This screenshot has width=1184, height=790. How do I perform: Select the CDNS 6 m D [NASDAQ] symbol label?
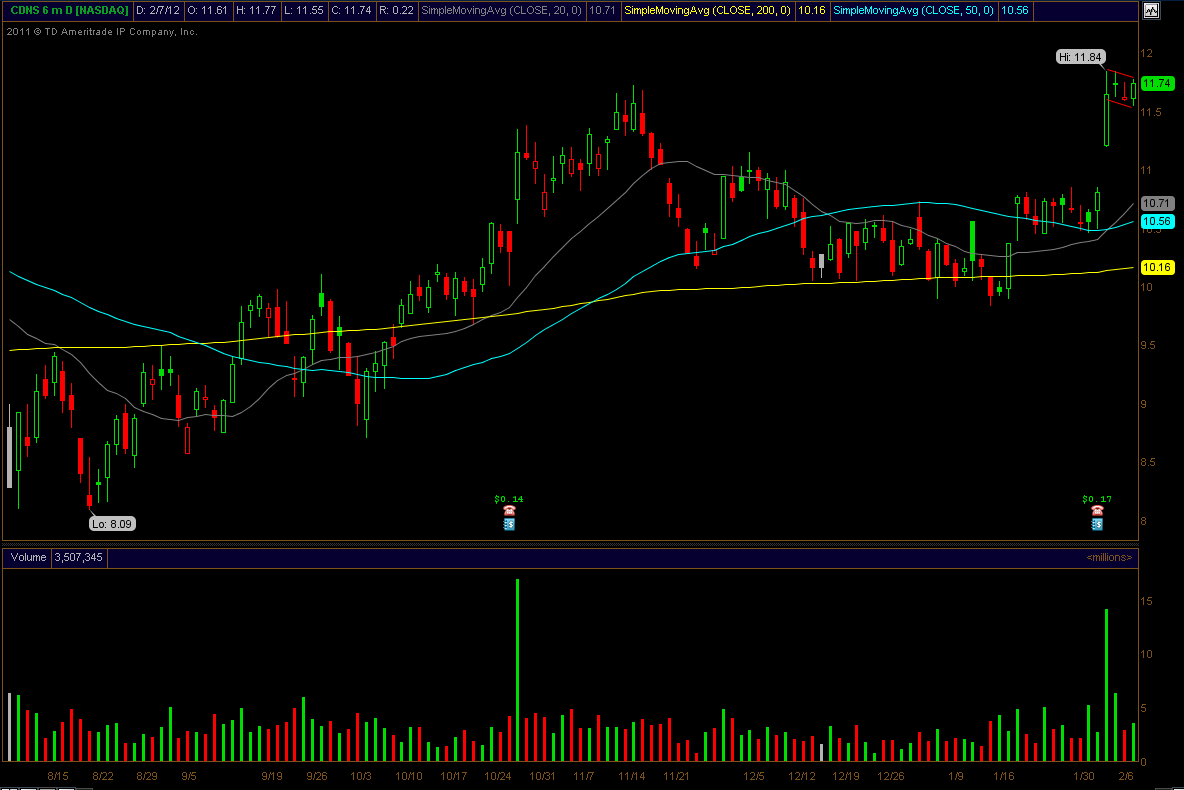(69, 11)
